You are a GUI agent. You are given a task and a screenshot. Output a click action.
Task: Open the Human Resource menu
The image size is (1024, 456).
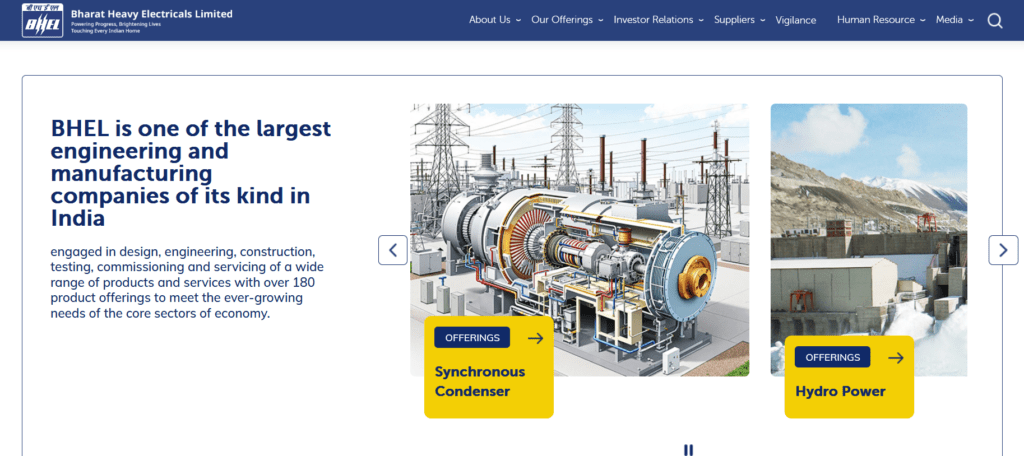(x=880, y=20)
